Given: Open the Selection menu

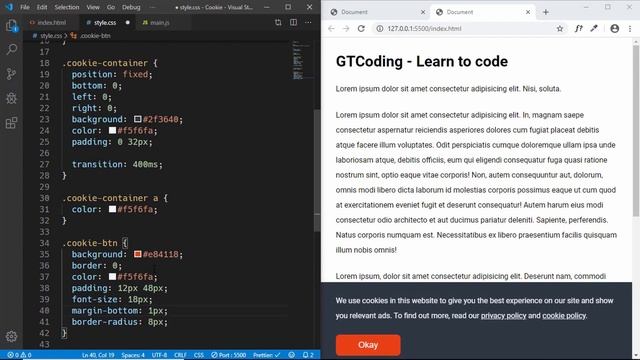Looking at the screenshot, I should coord(67,7).
